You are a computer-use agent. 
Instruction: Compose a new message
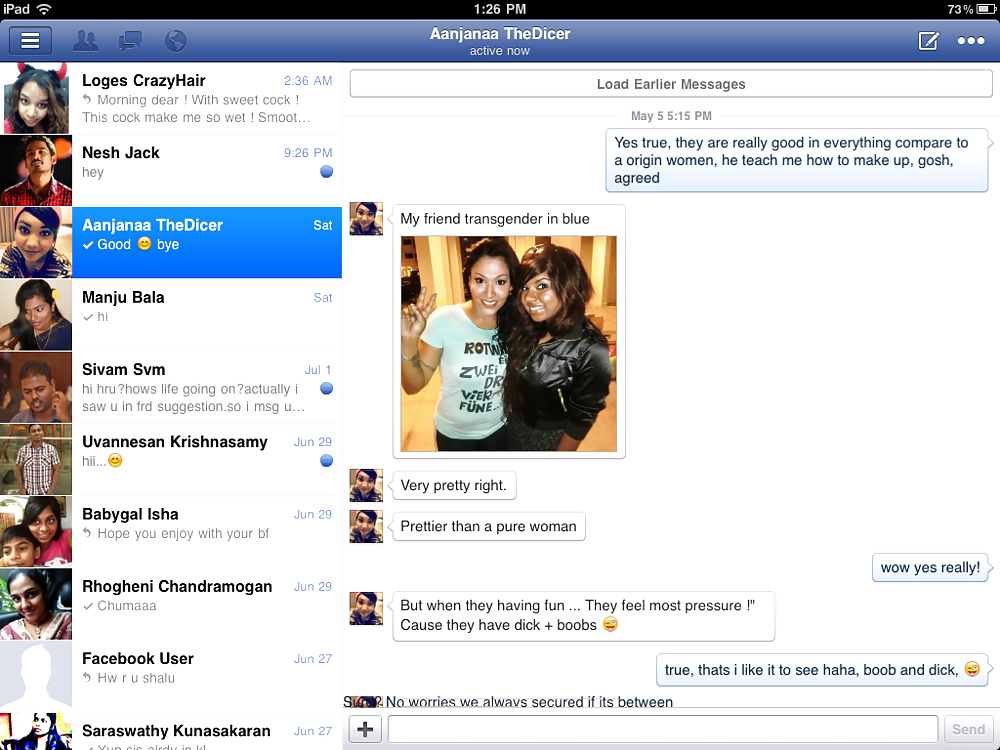tap(929, 41)
